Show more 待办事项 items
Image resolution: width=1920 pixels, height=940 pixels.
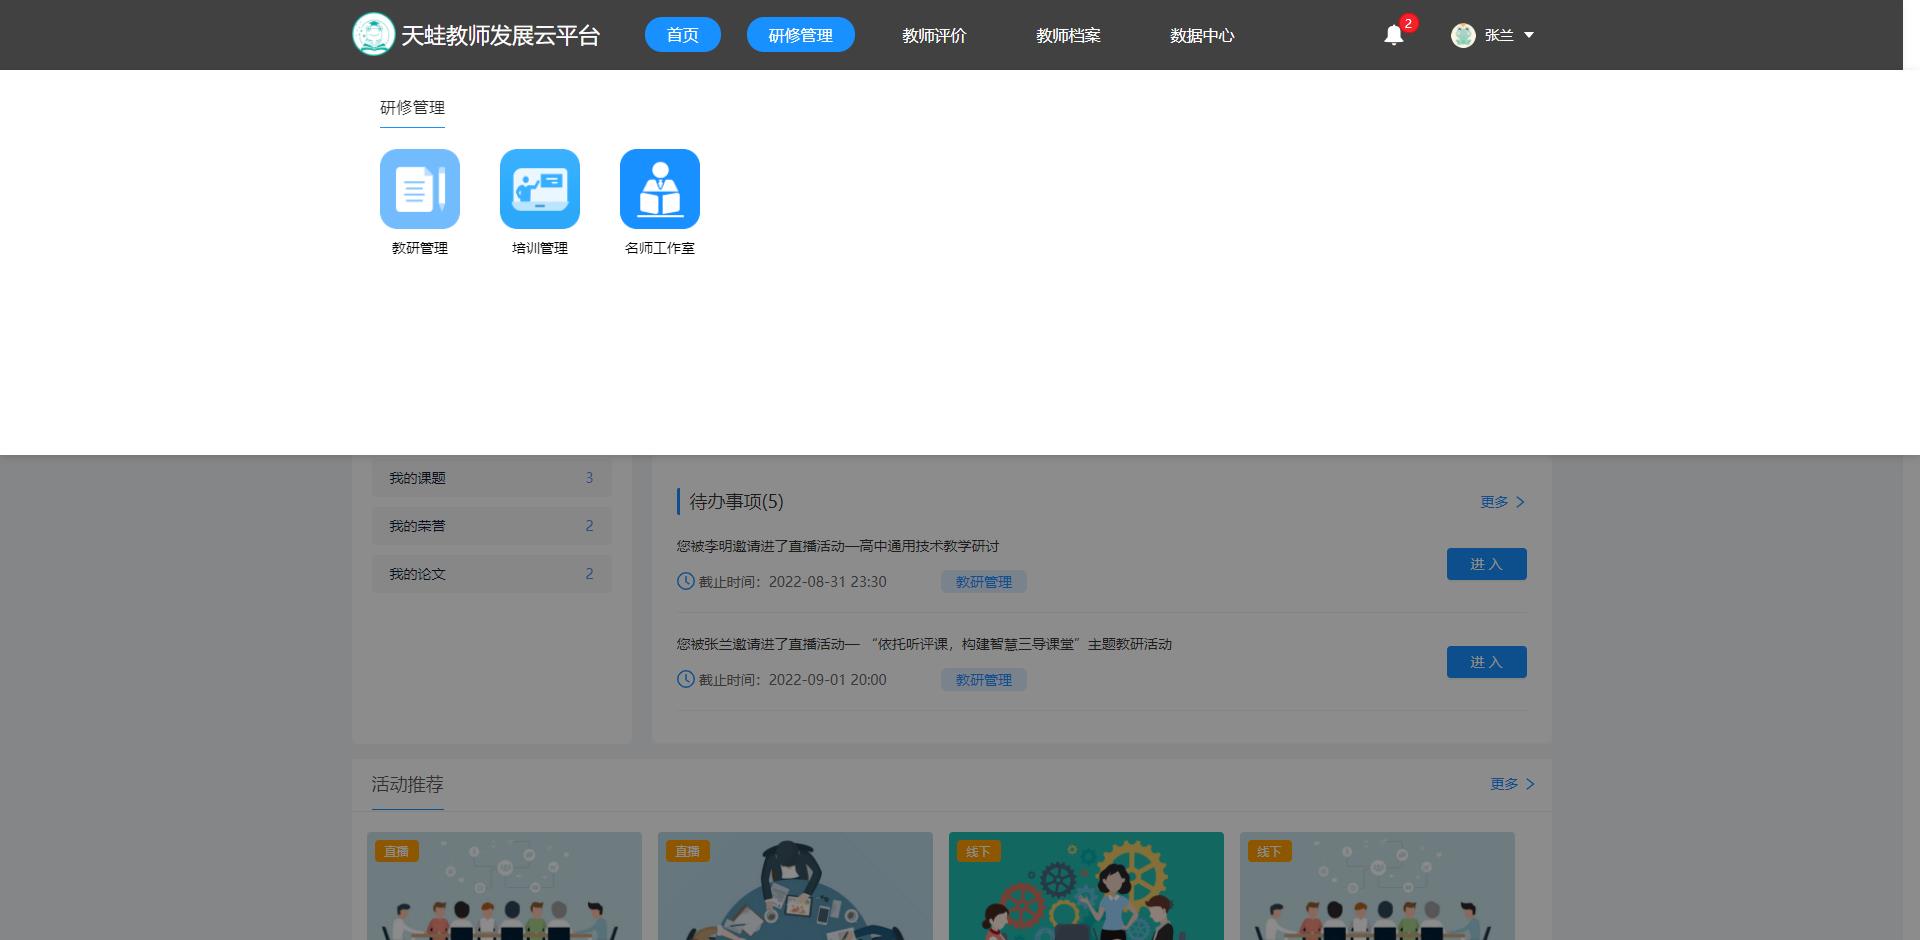point(1502,502)
